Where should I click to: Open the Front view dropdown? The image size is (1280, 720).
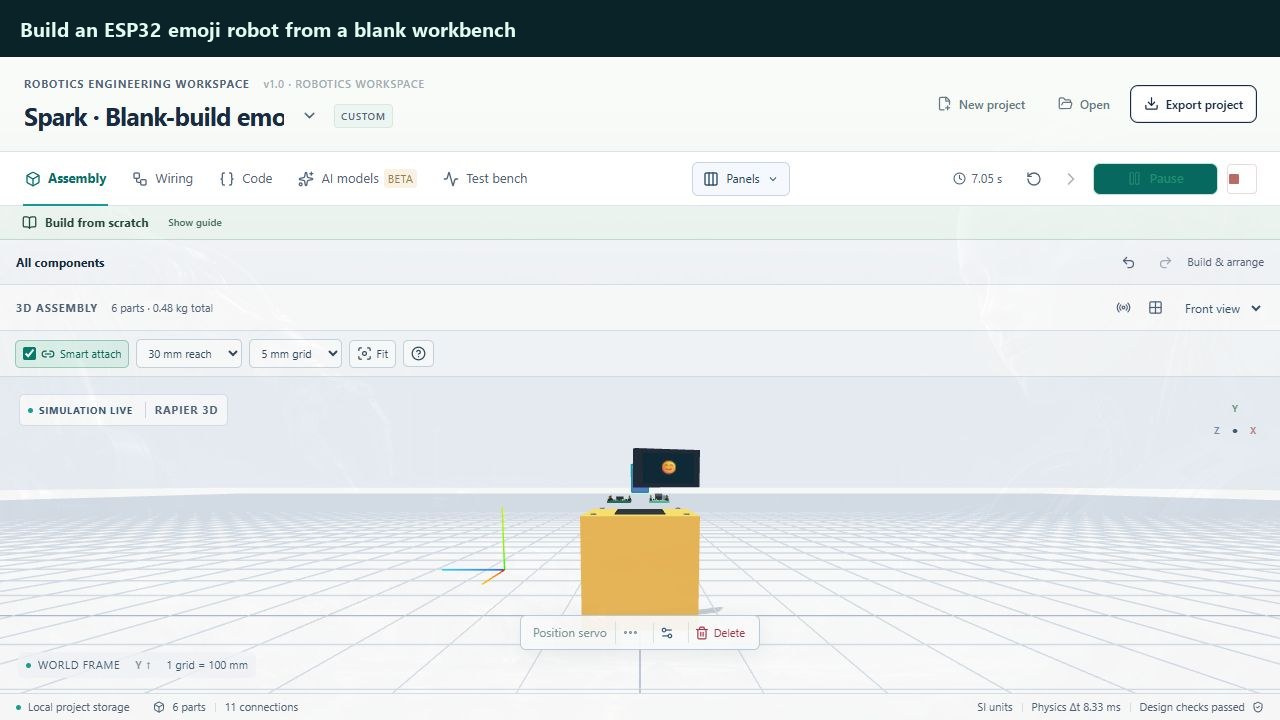1222,308
